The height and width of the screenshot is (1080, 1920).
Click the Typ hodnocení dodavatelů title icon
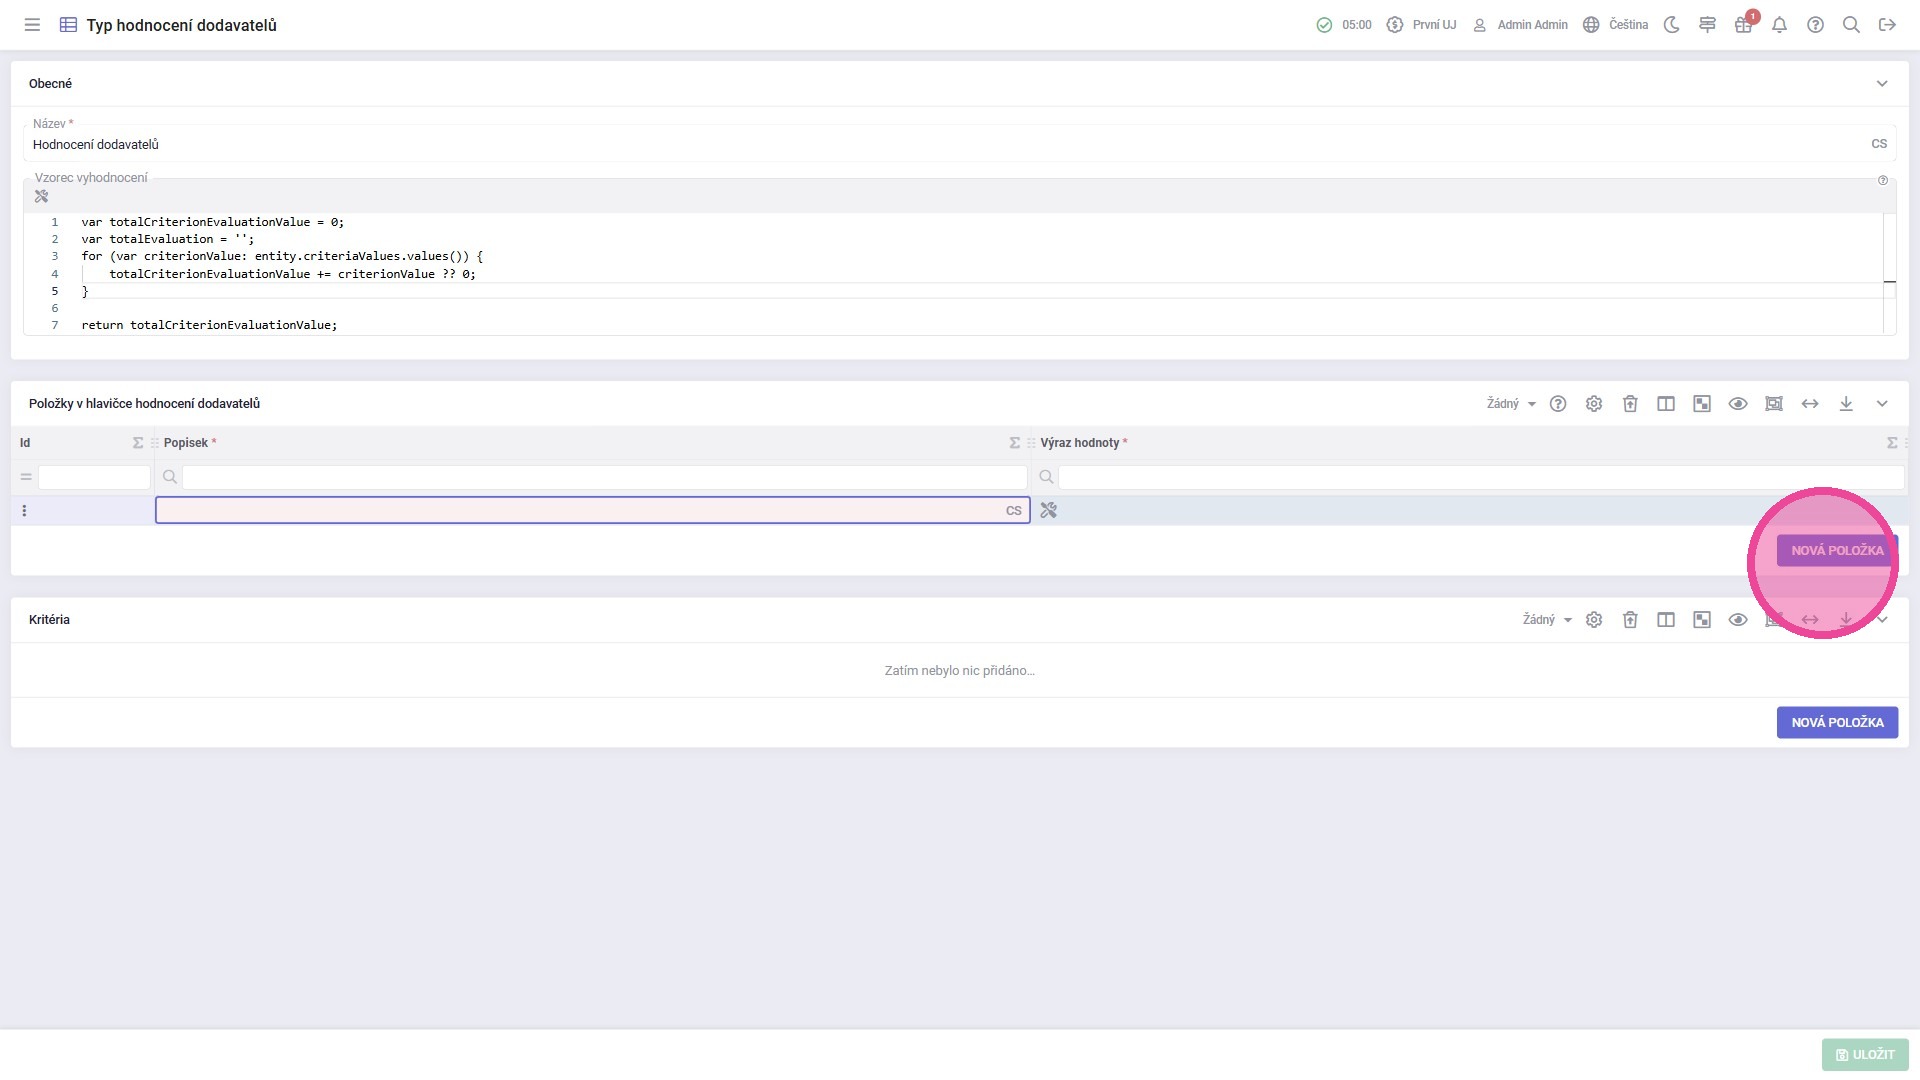pyautogui.click(x=68, y=25)
